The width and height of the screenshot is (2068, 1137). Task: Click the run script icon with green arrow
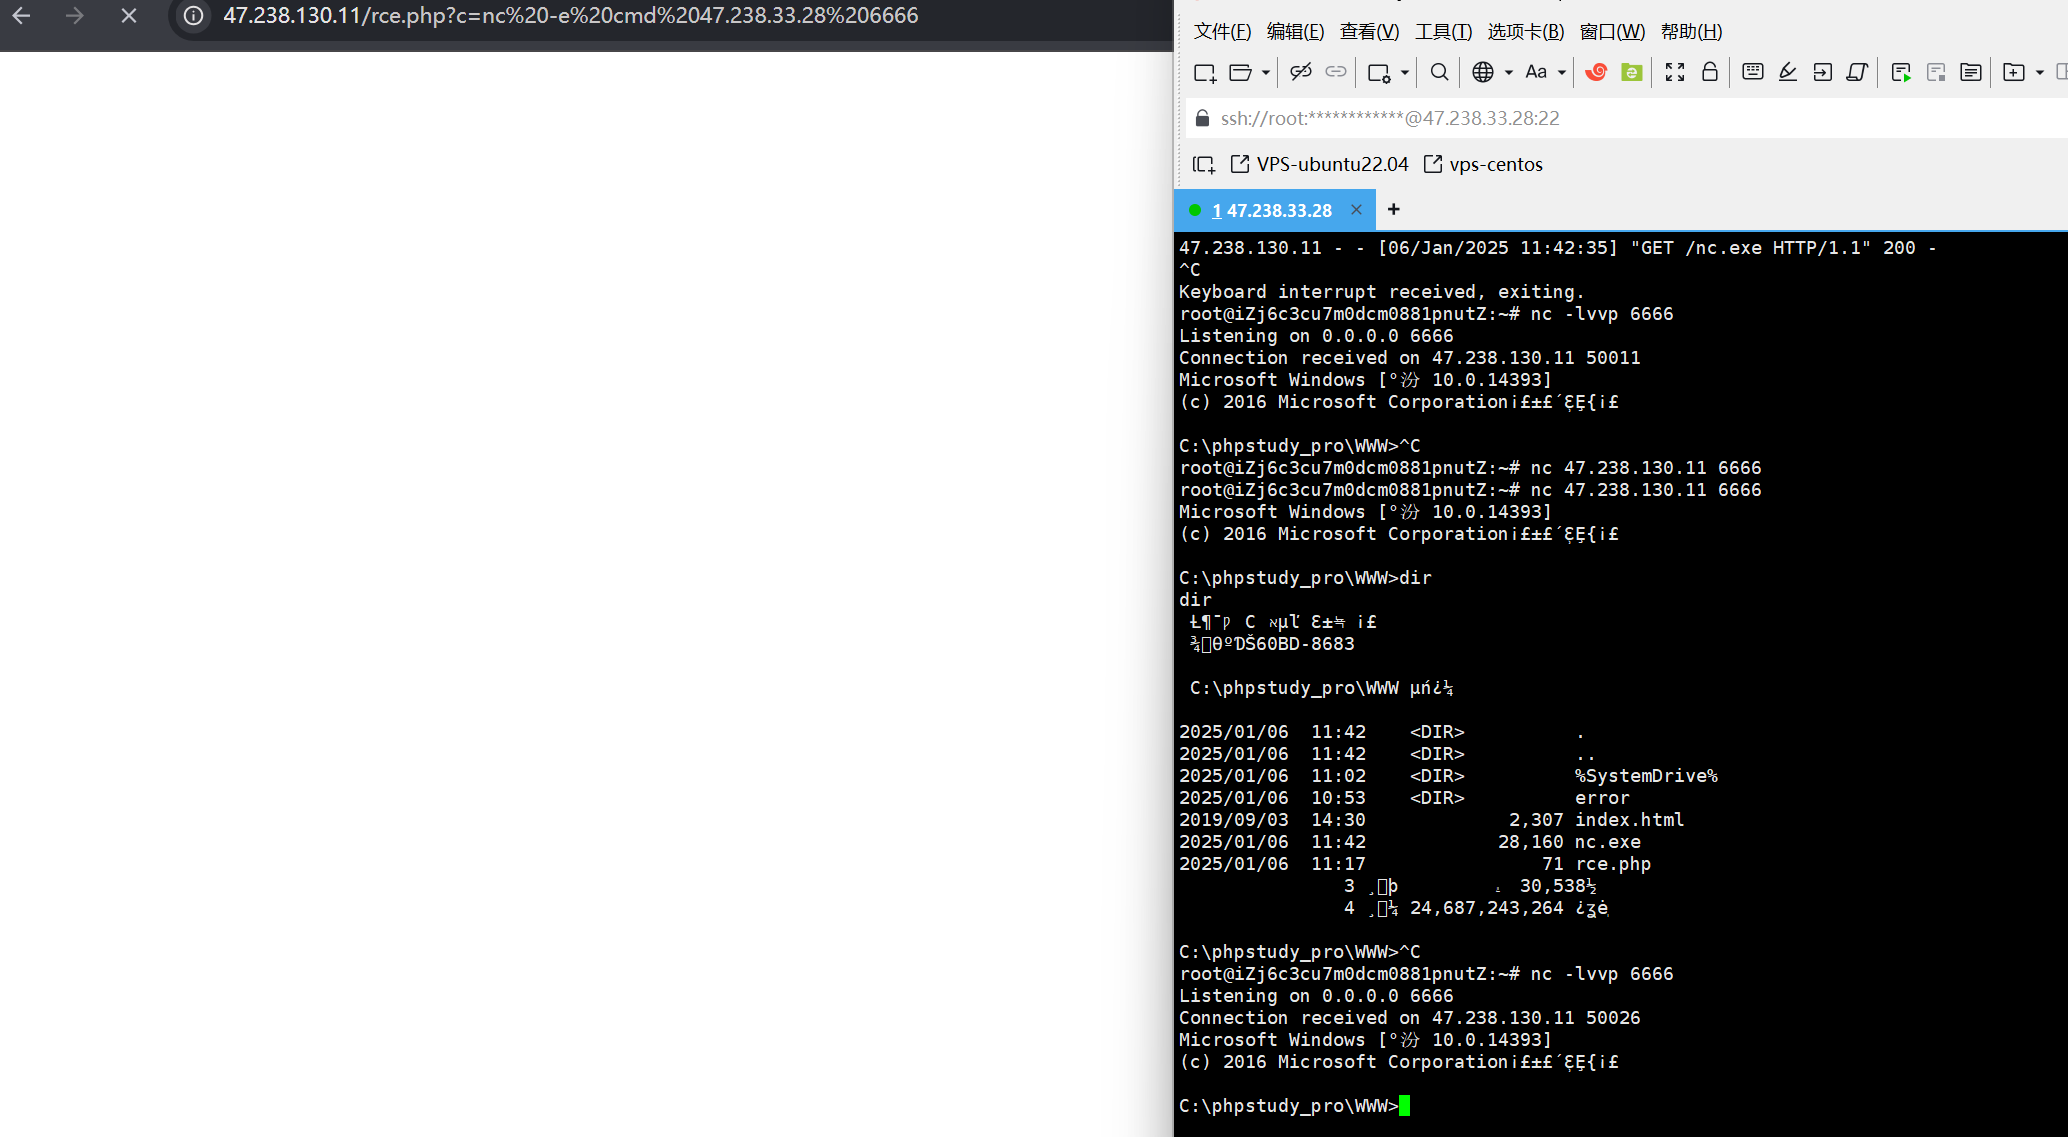(1901, 72)
